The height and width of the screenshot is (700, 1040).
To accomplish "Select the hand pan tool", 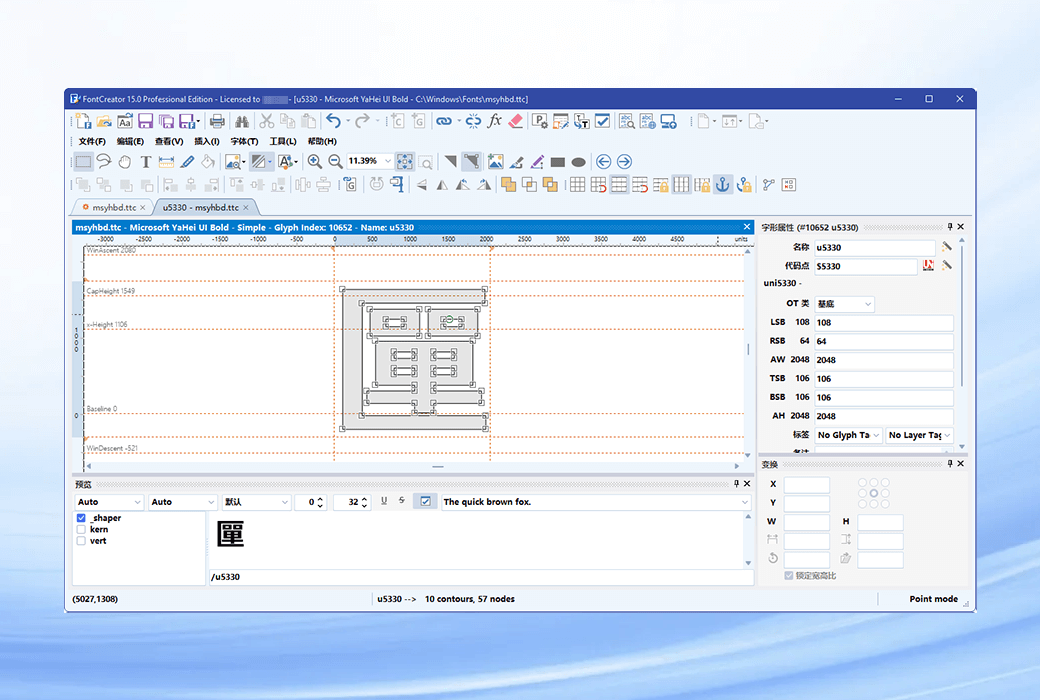I will pos(125,161).
